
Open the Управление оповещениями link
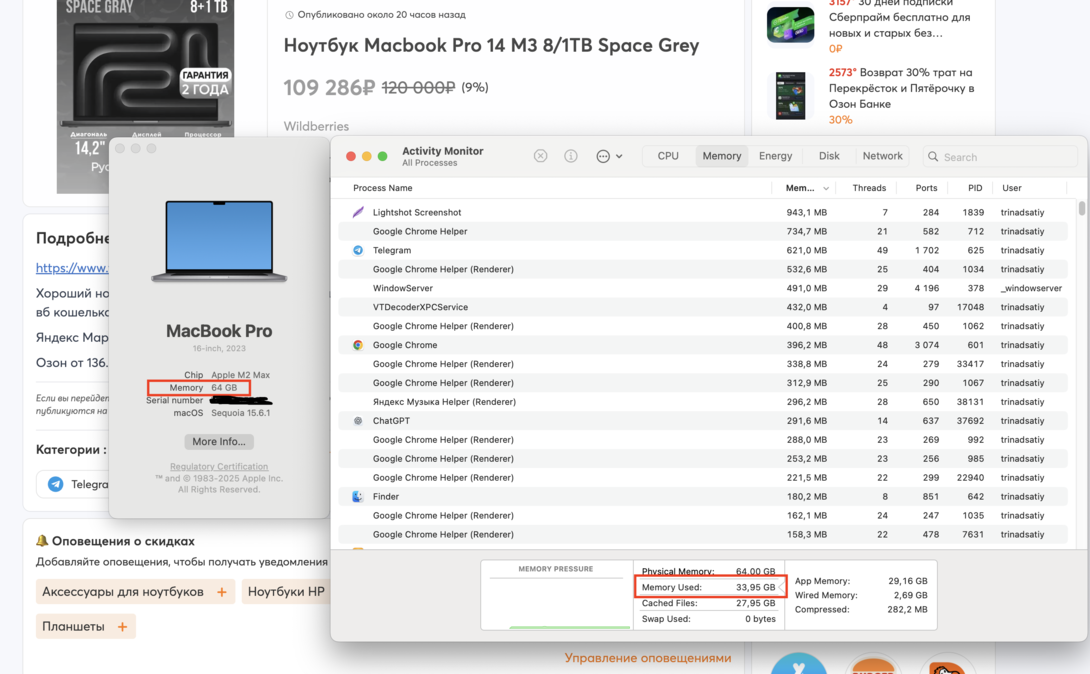tap(647, 657)
